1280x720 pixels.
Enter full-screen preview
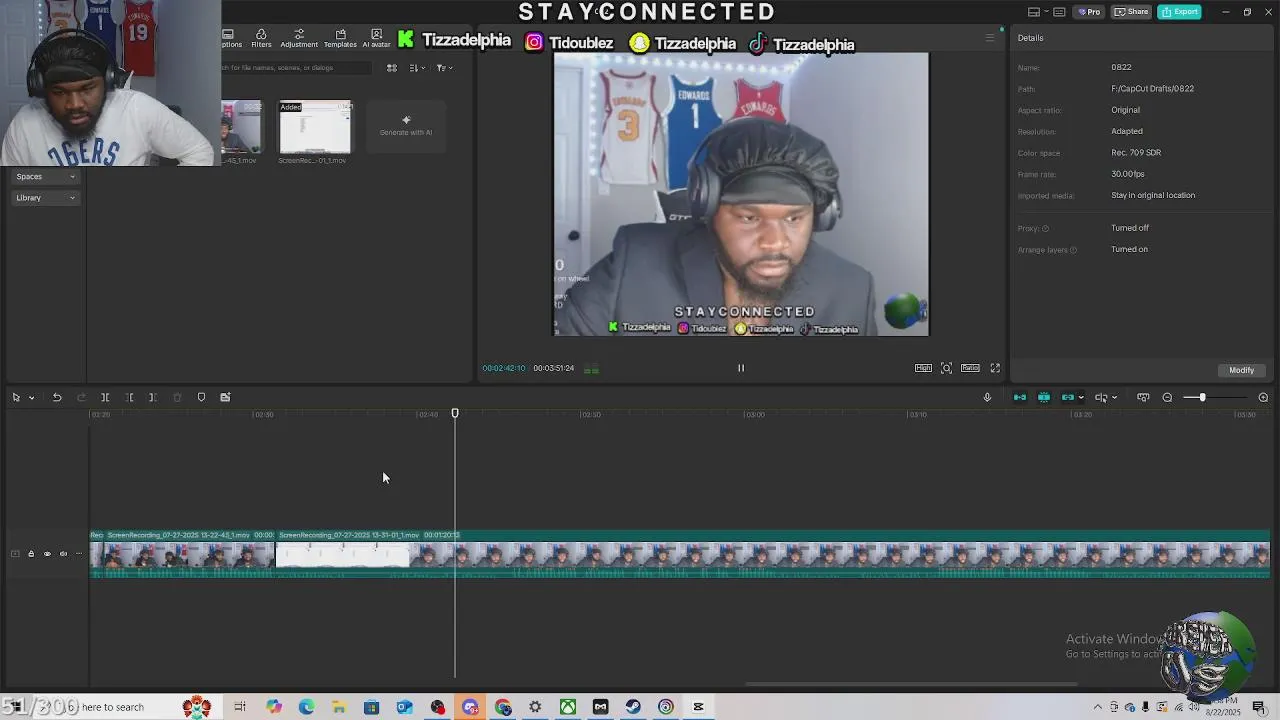point(995,368)
